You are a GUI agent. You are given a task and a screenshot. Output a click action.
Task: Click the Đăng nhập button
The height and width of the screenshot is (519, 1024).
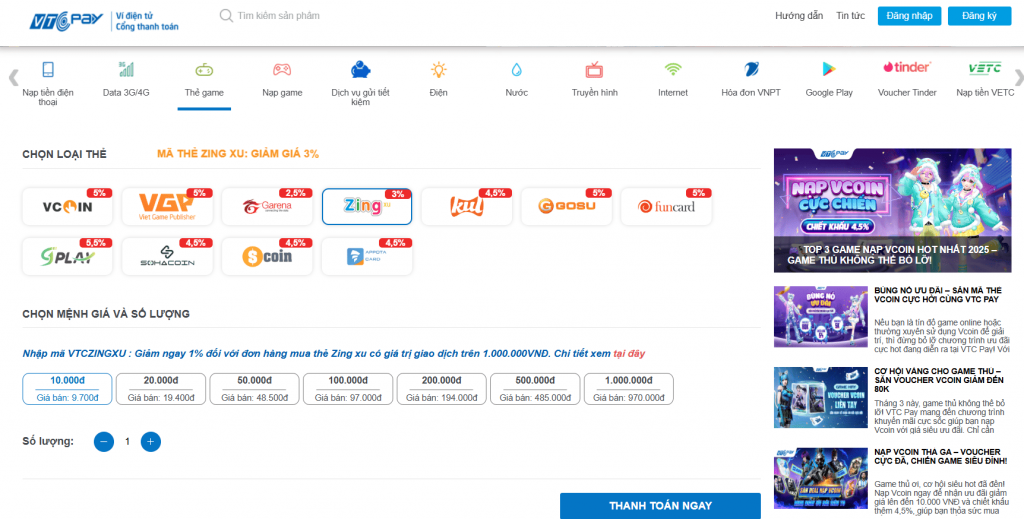pos(909,16)
